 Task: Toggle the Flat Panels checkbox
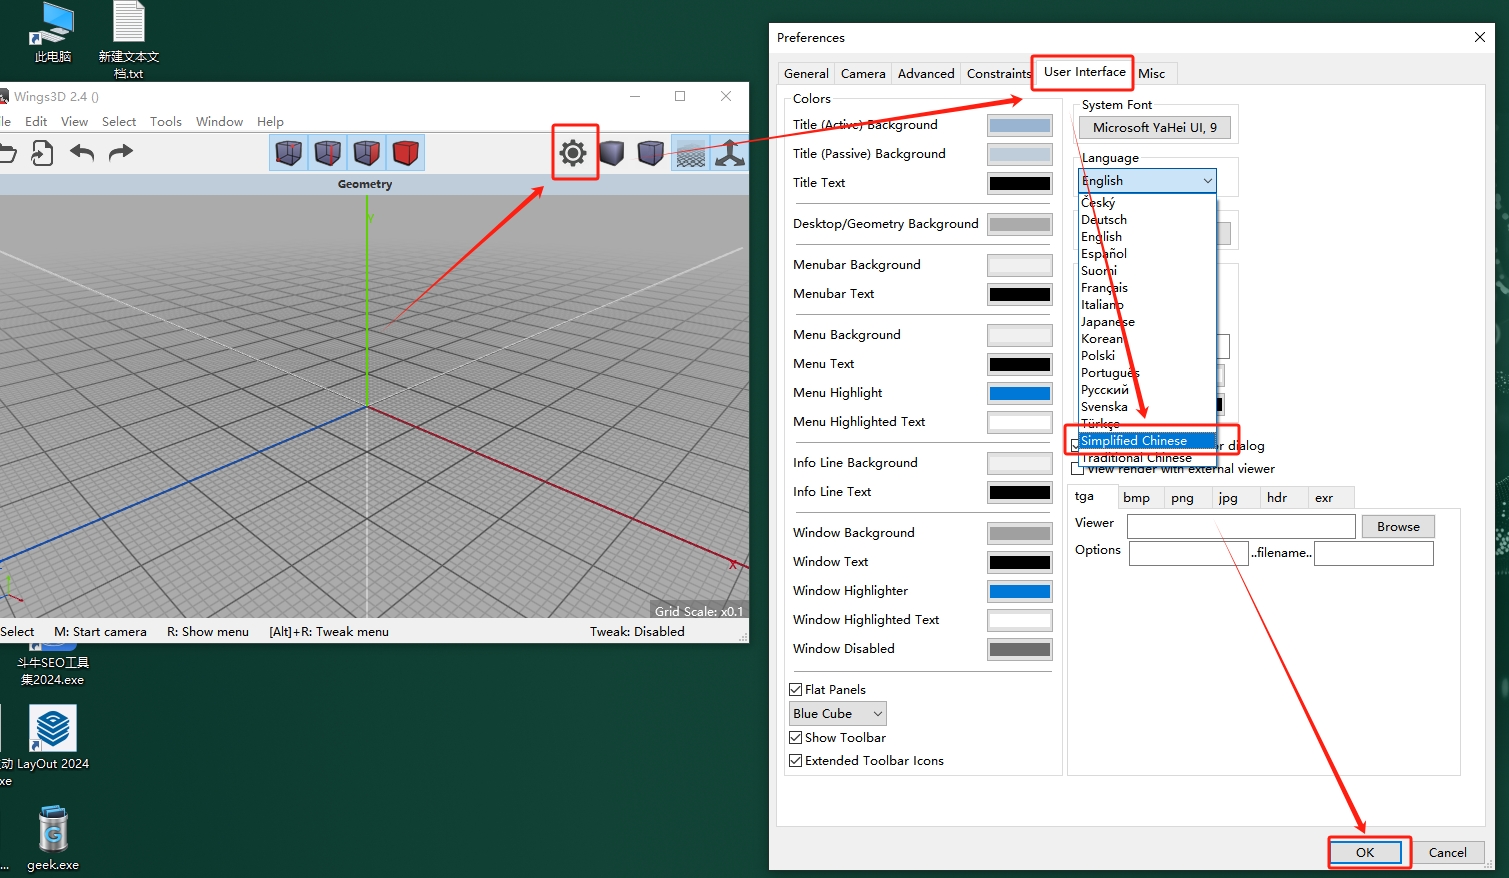[x=796, y=690]
